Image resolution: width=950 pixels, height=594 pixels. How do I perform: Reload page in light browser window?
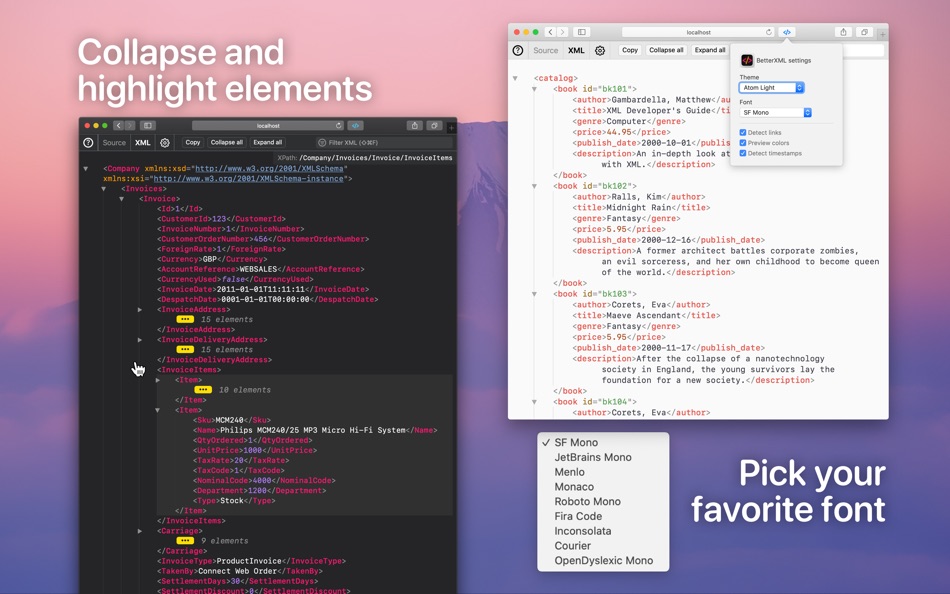(x=769, y=32)
